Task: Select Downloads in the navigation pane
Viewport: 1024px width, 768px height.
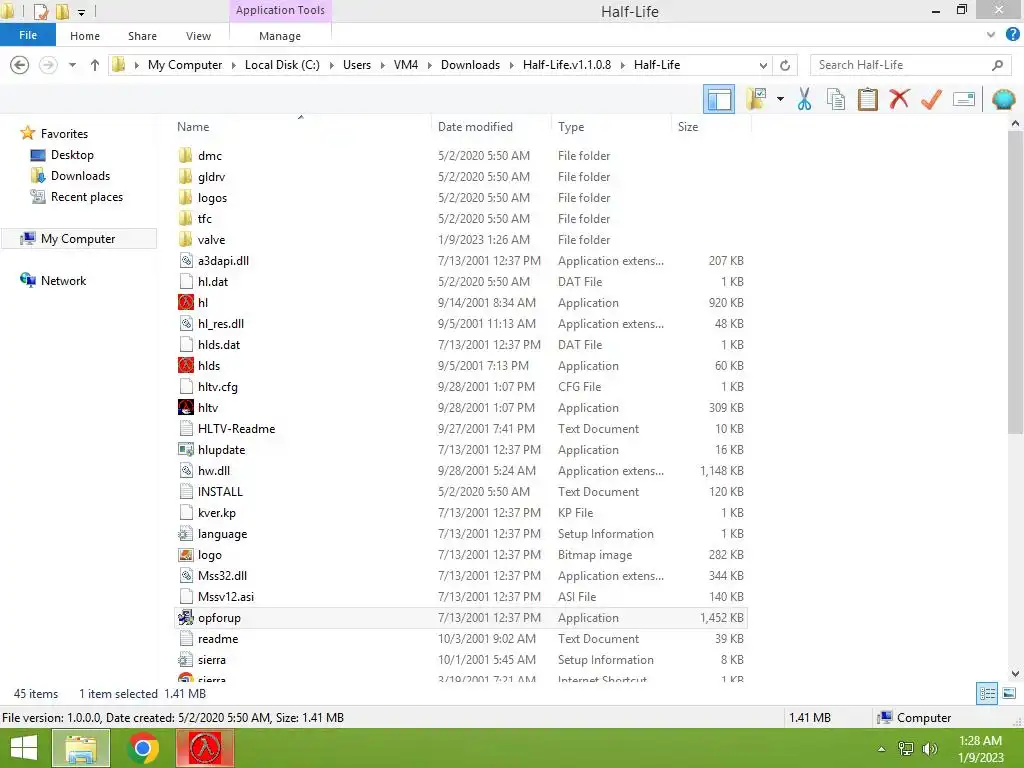Action: tap(80, 176)
